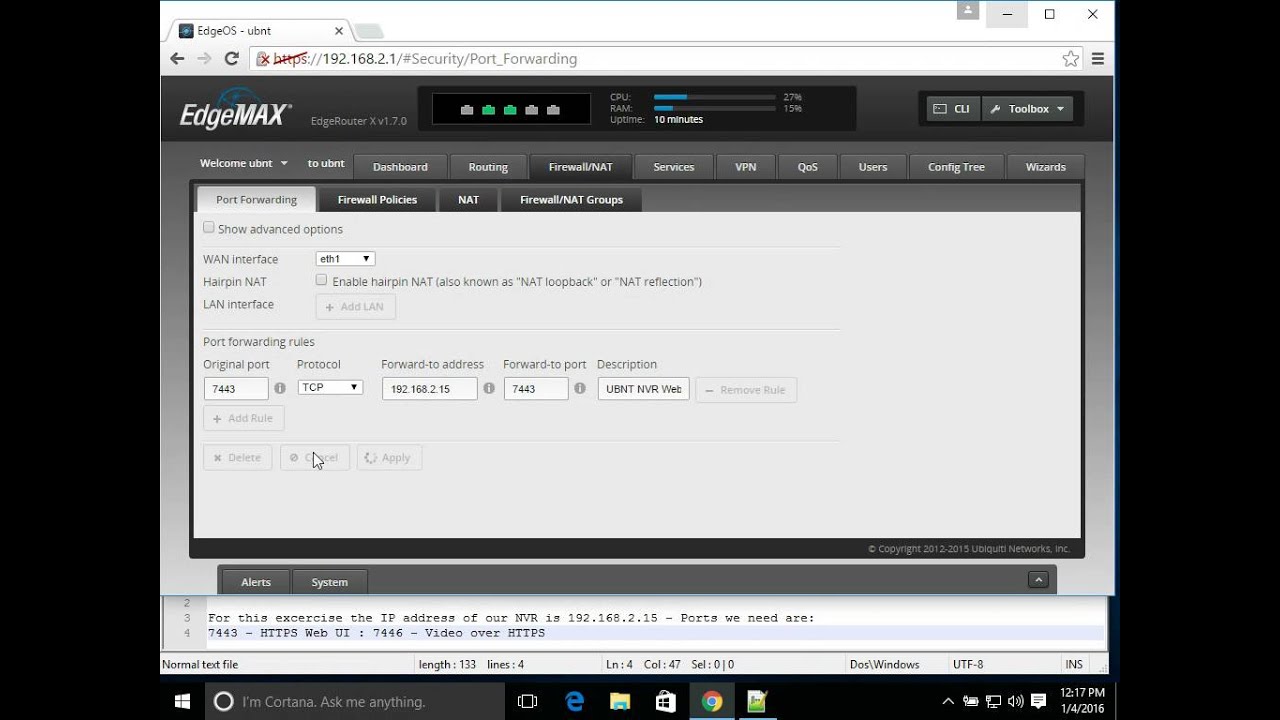Image resolution: width=1280 pixels, height=720 pixels.
Task: Switch to Firewall Policies sub-tab
Action: tap(377, 199)
